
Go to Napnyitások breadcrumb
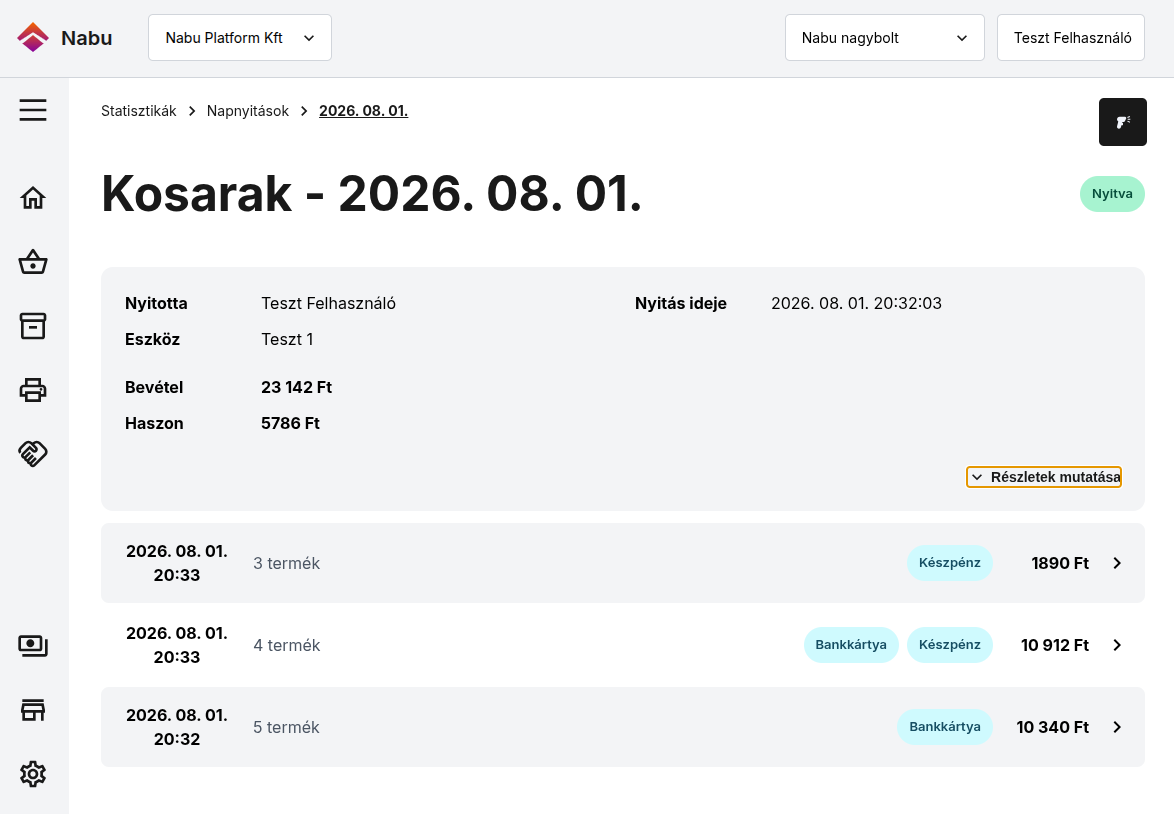coord(248,111)
